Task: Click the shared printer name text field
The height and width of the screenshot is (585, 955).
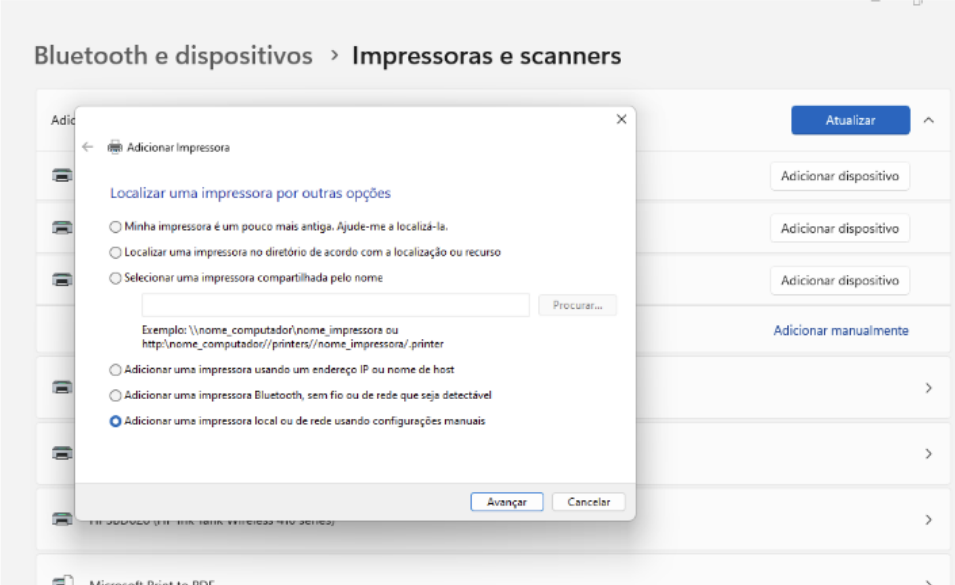Action: click(335, 305)
